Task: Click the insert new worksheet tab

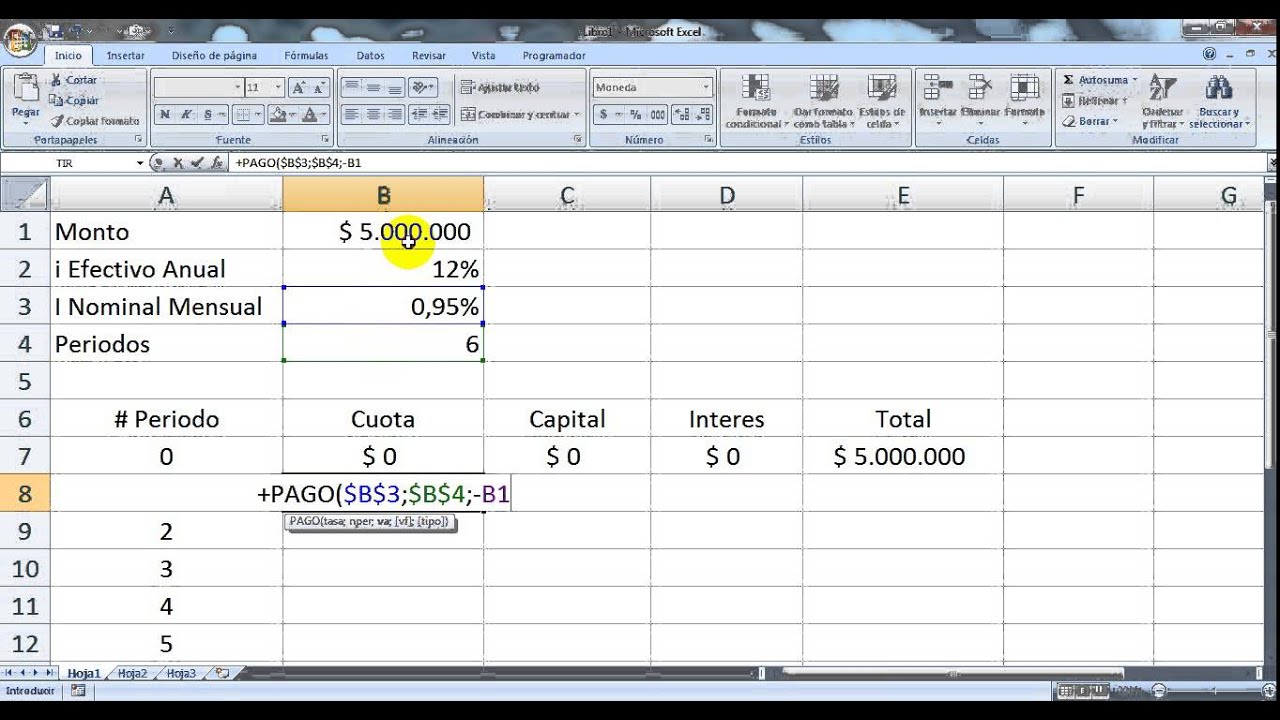Action: pos(222,674)
